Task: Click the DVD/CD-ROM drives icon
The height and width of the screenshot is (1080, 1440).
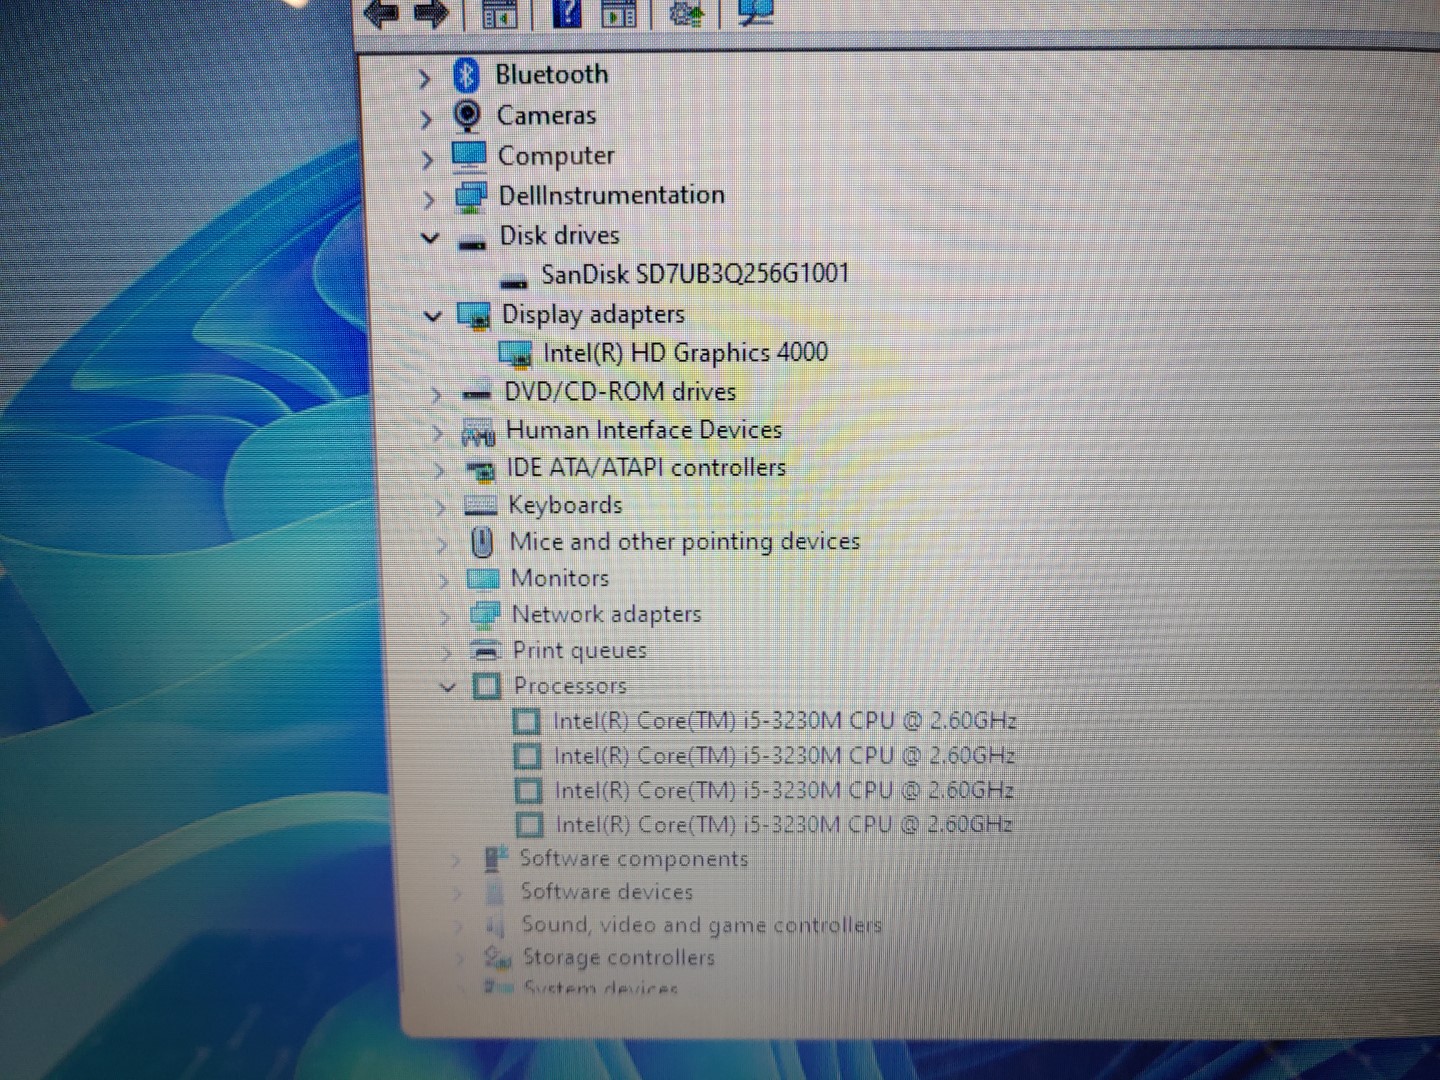Action: 476,393
